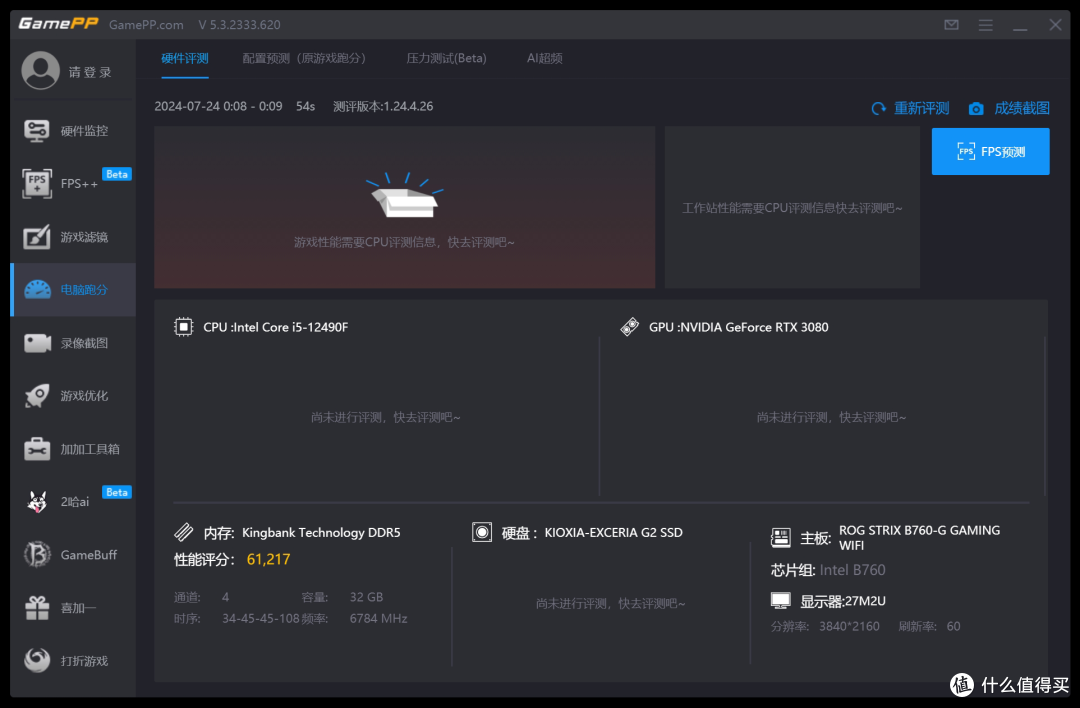Click the Beta badge next to FPS++
The image size is (1080, 708).
click(117, 174)
